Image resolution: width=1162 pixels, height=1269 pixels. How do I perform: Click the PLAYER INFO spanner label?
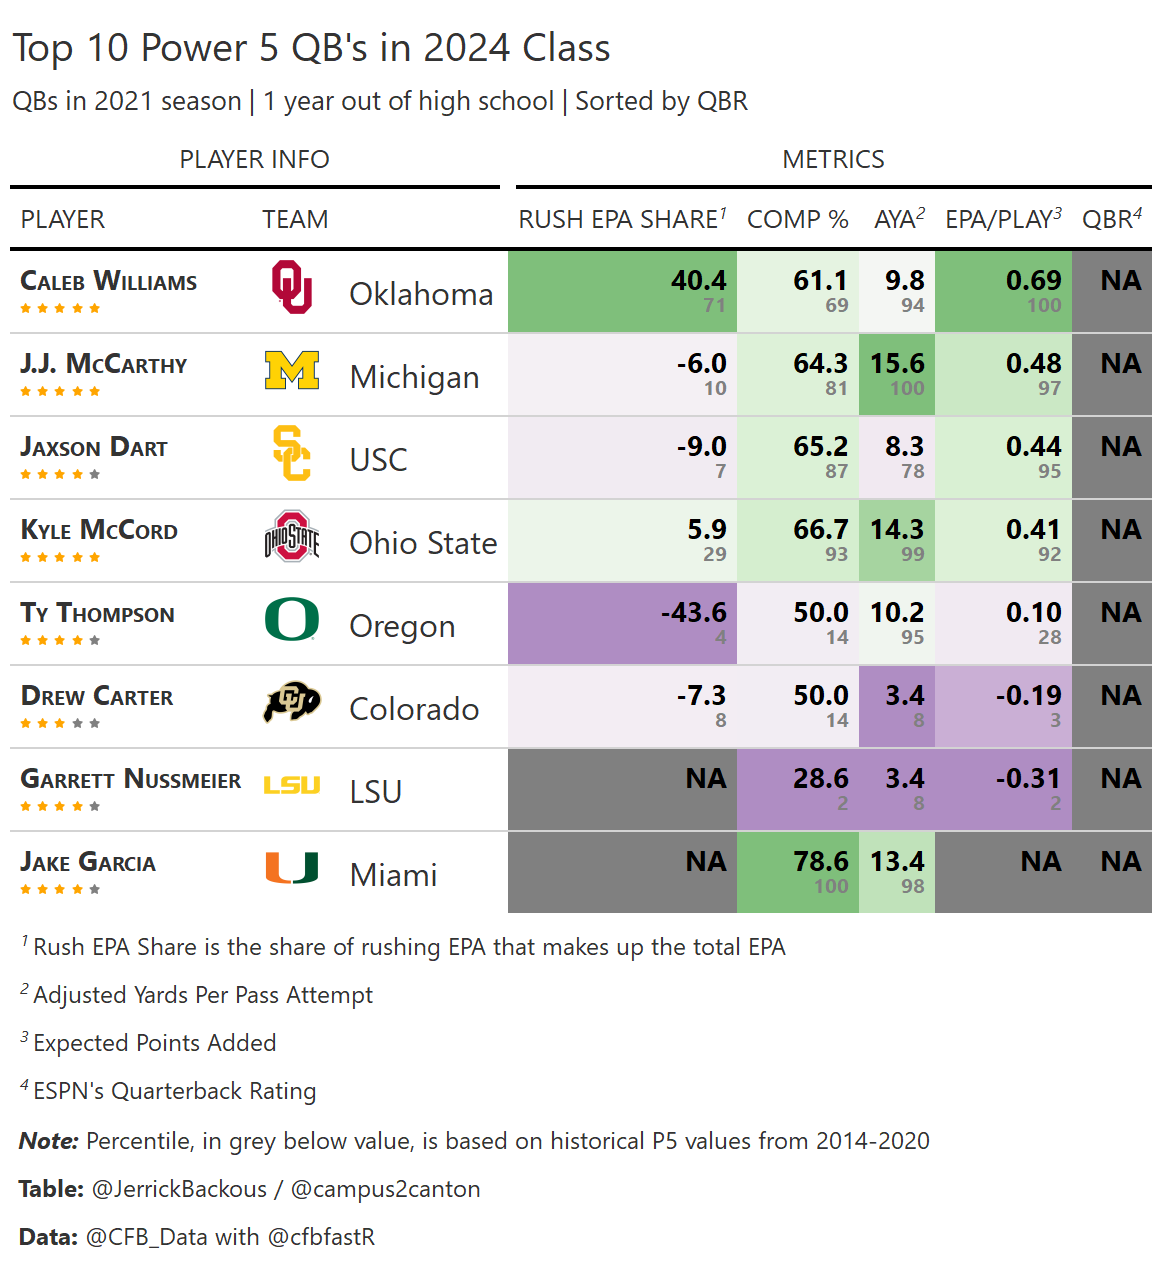click(254, 159)
